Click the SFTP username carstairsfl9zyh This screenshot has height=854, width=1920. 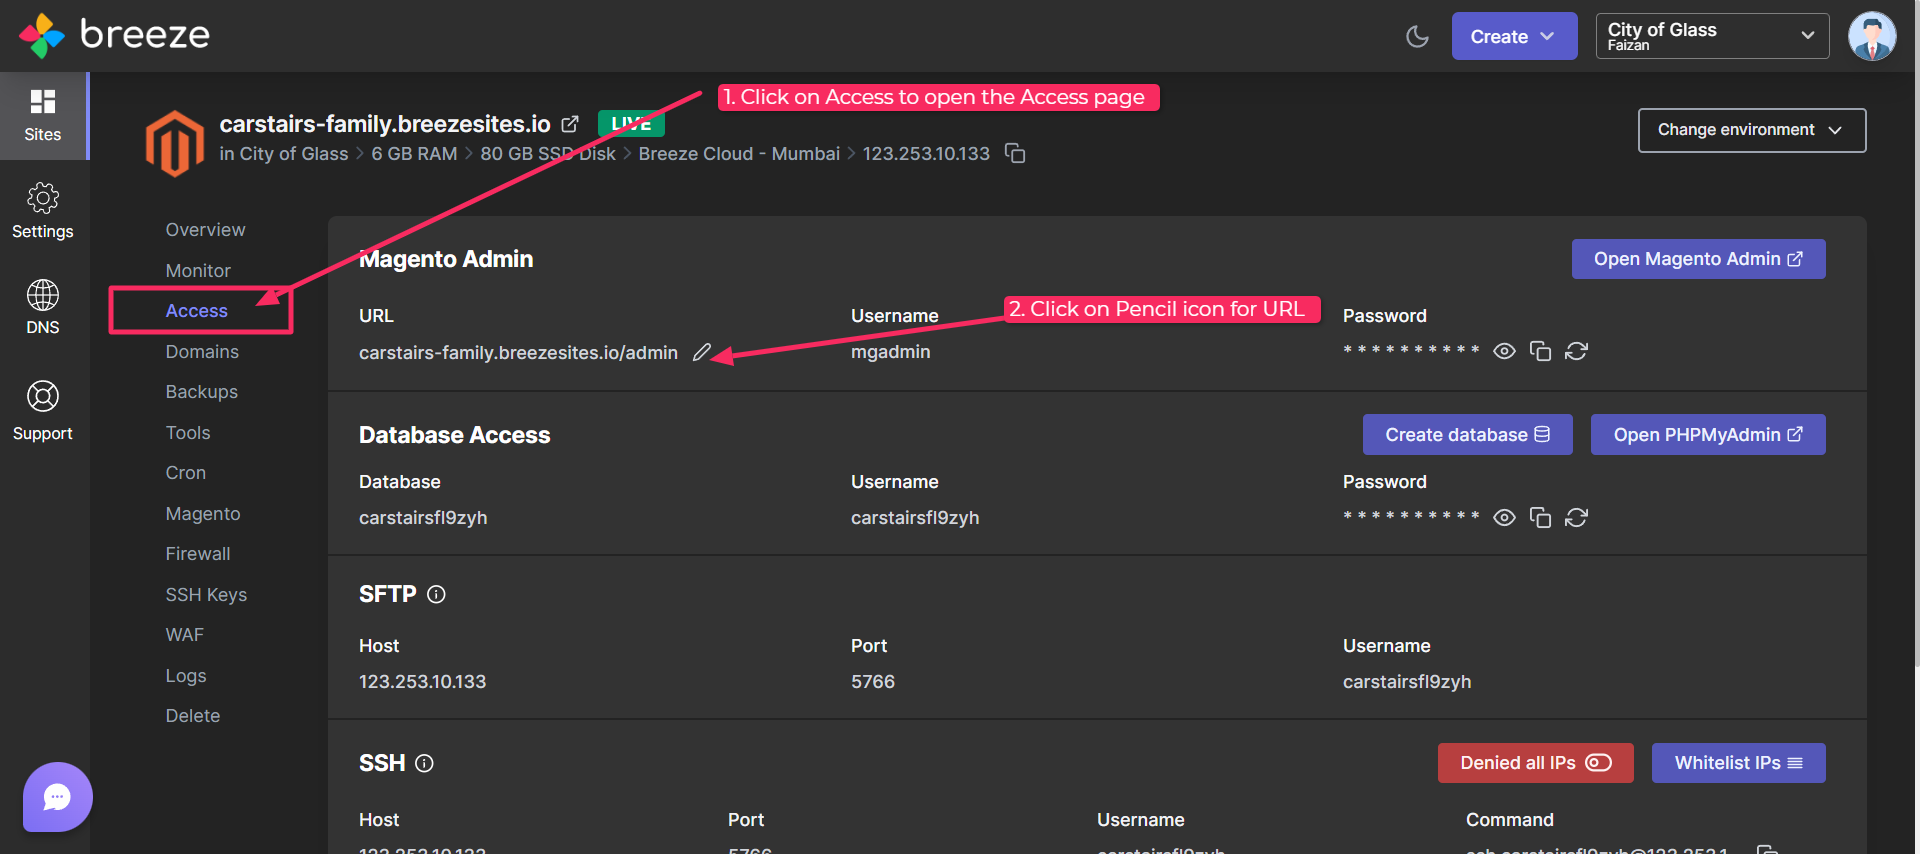click(x=1406, y=682)
